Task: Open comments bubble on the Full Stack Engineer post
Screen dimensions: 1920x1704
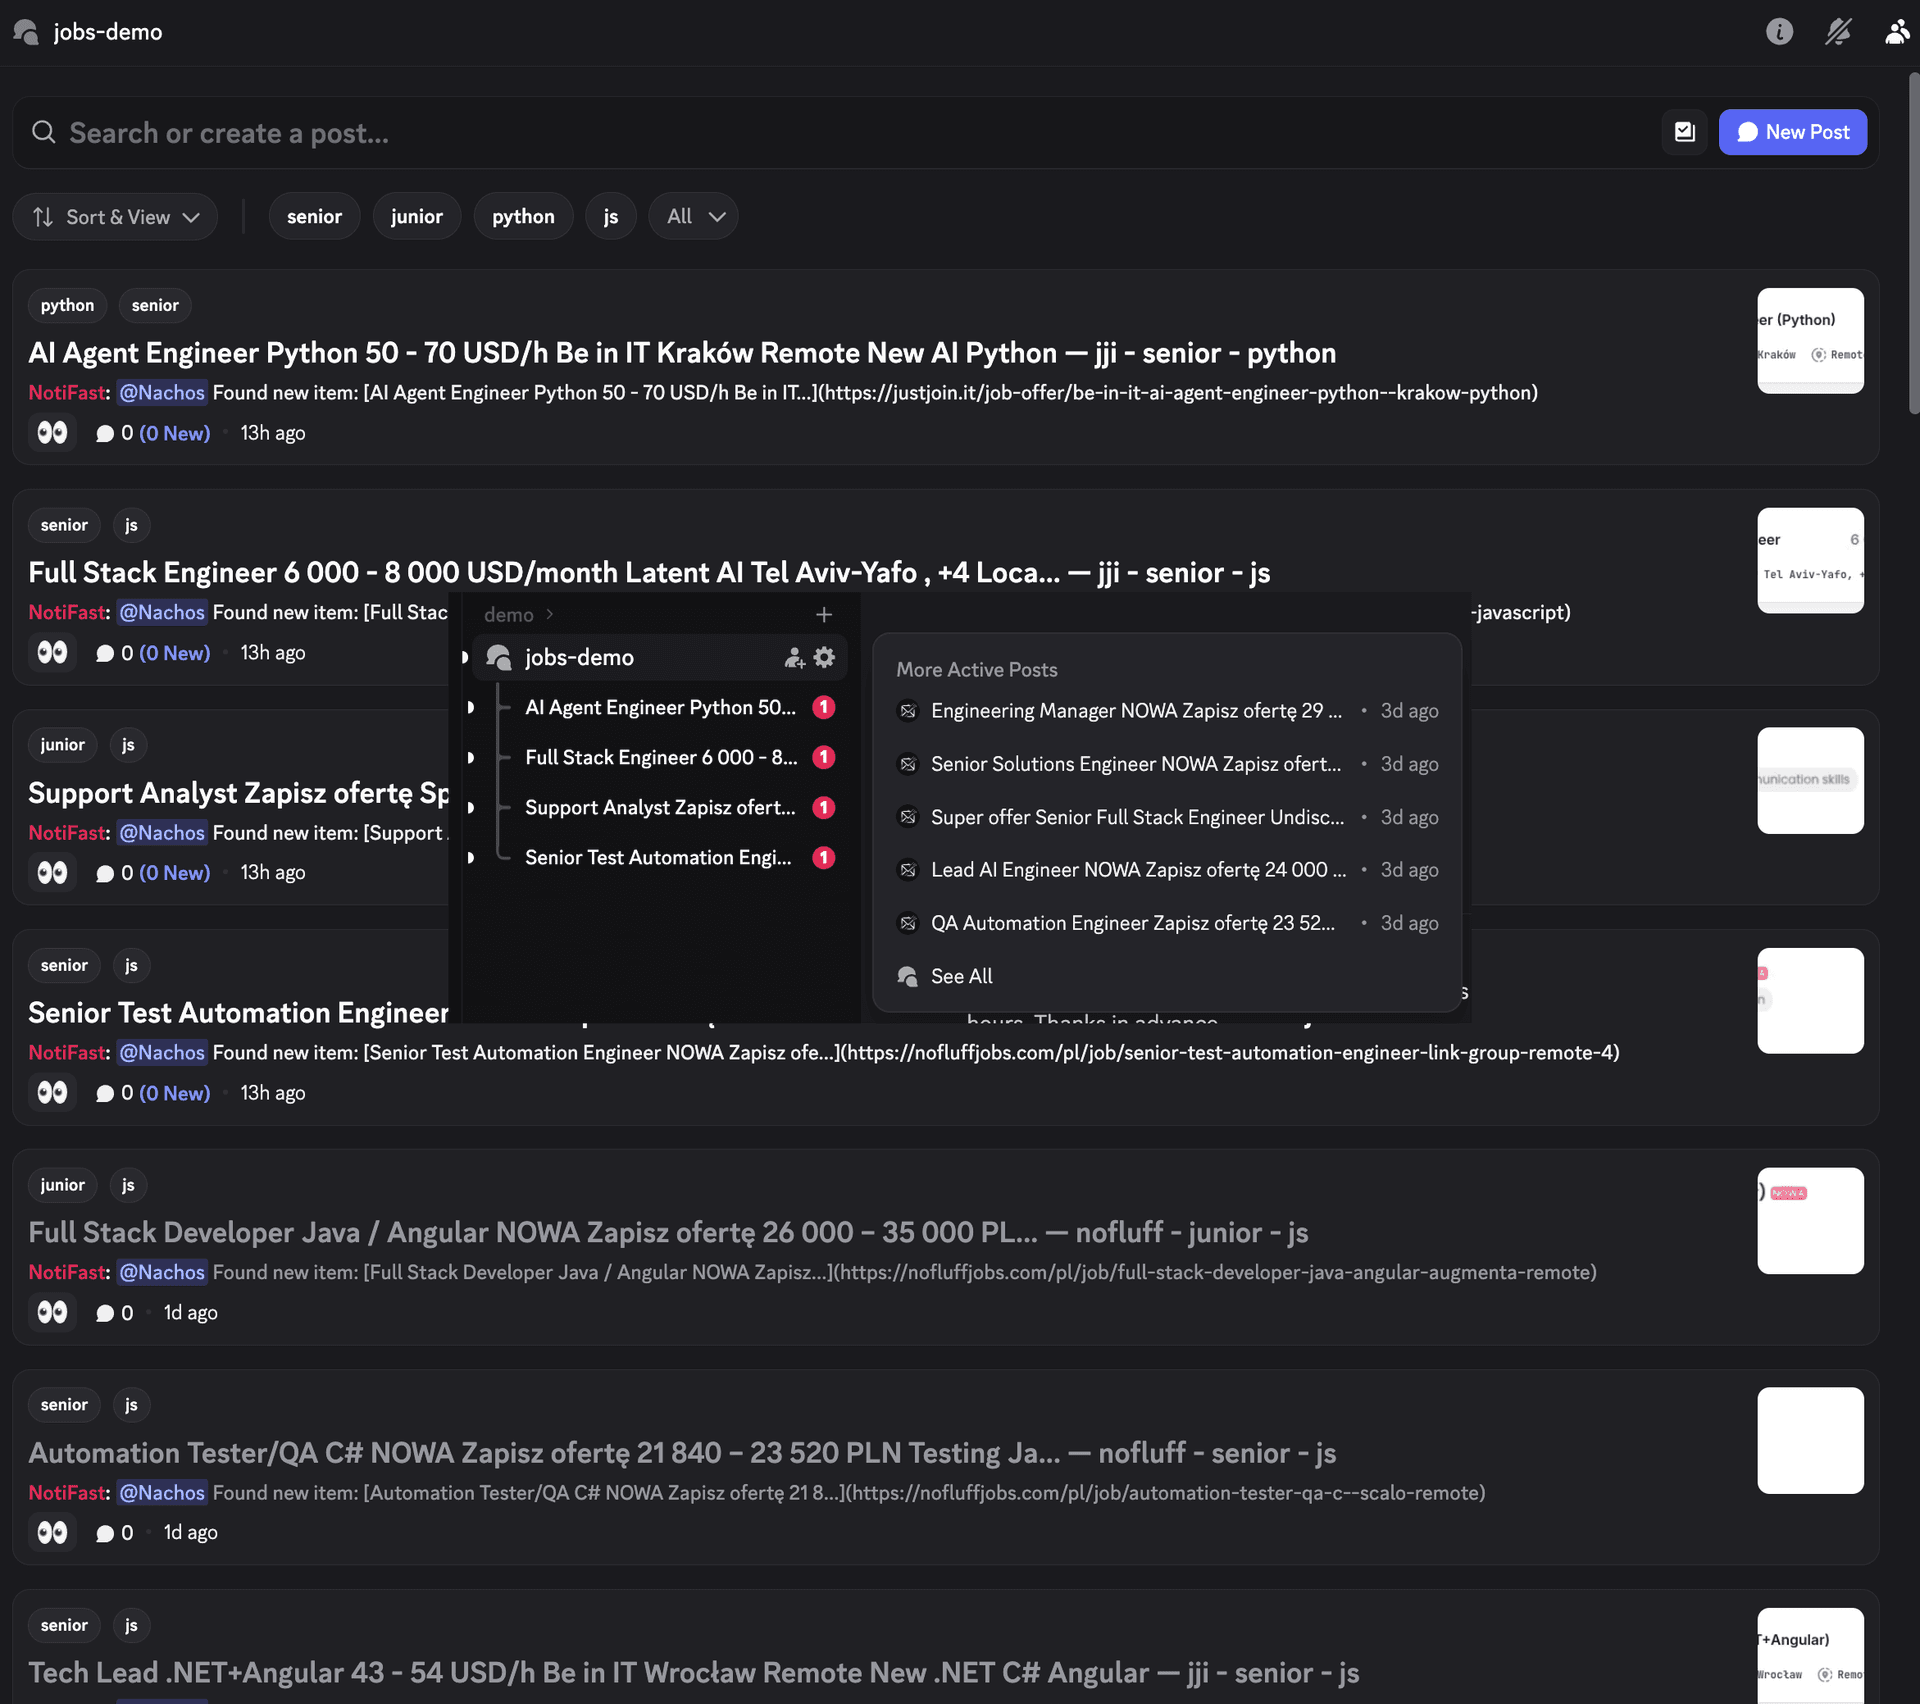Action: (105, 652)
